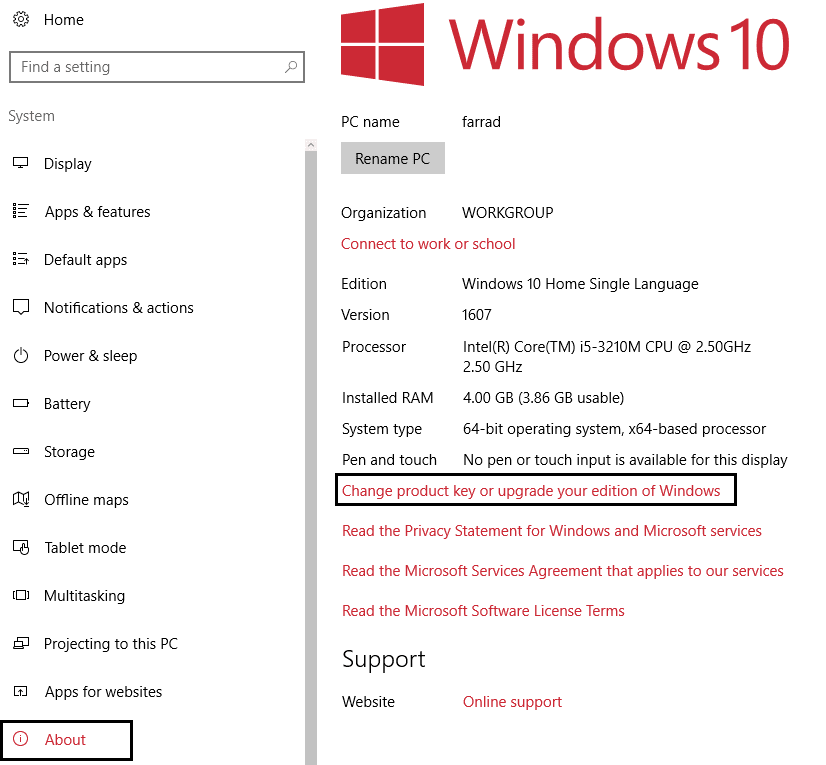Click the Battery icon
Image resolution: width=826 pixels, height=765 pixels.
[x=21, y=403]
